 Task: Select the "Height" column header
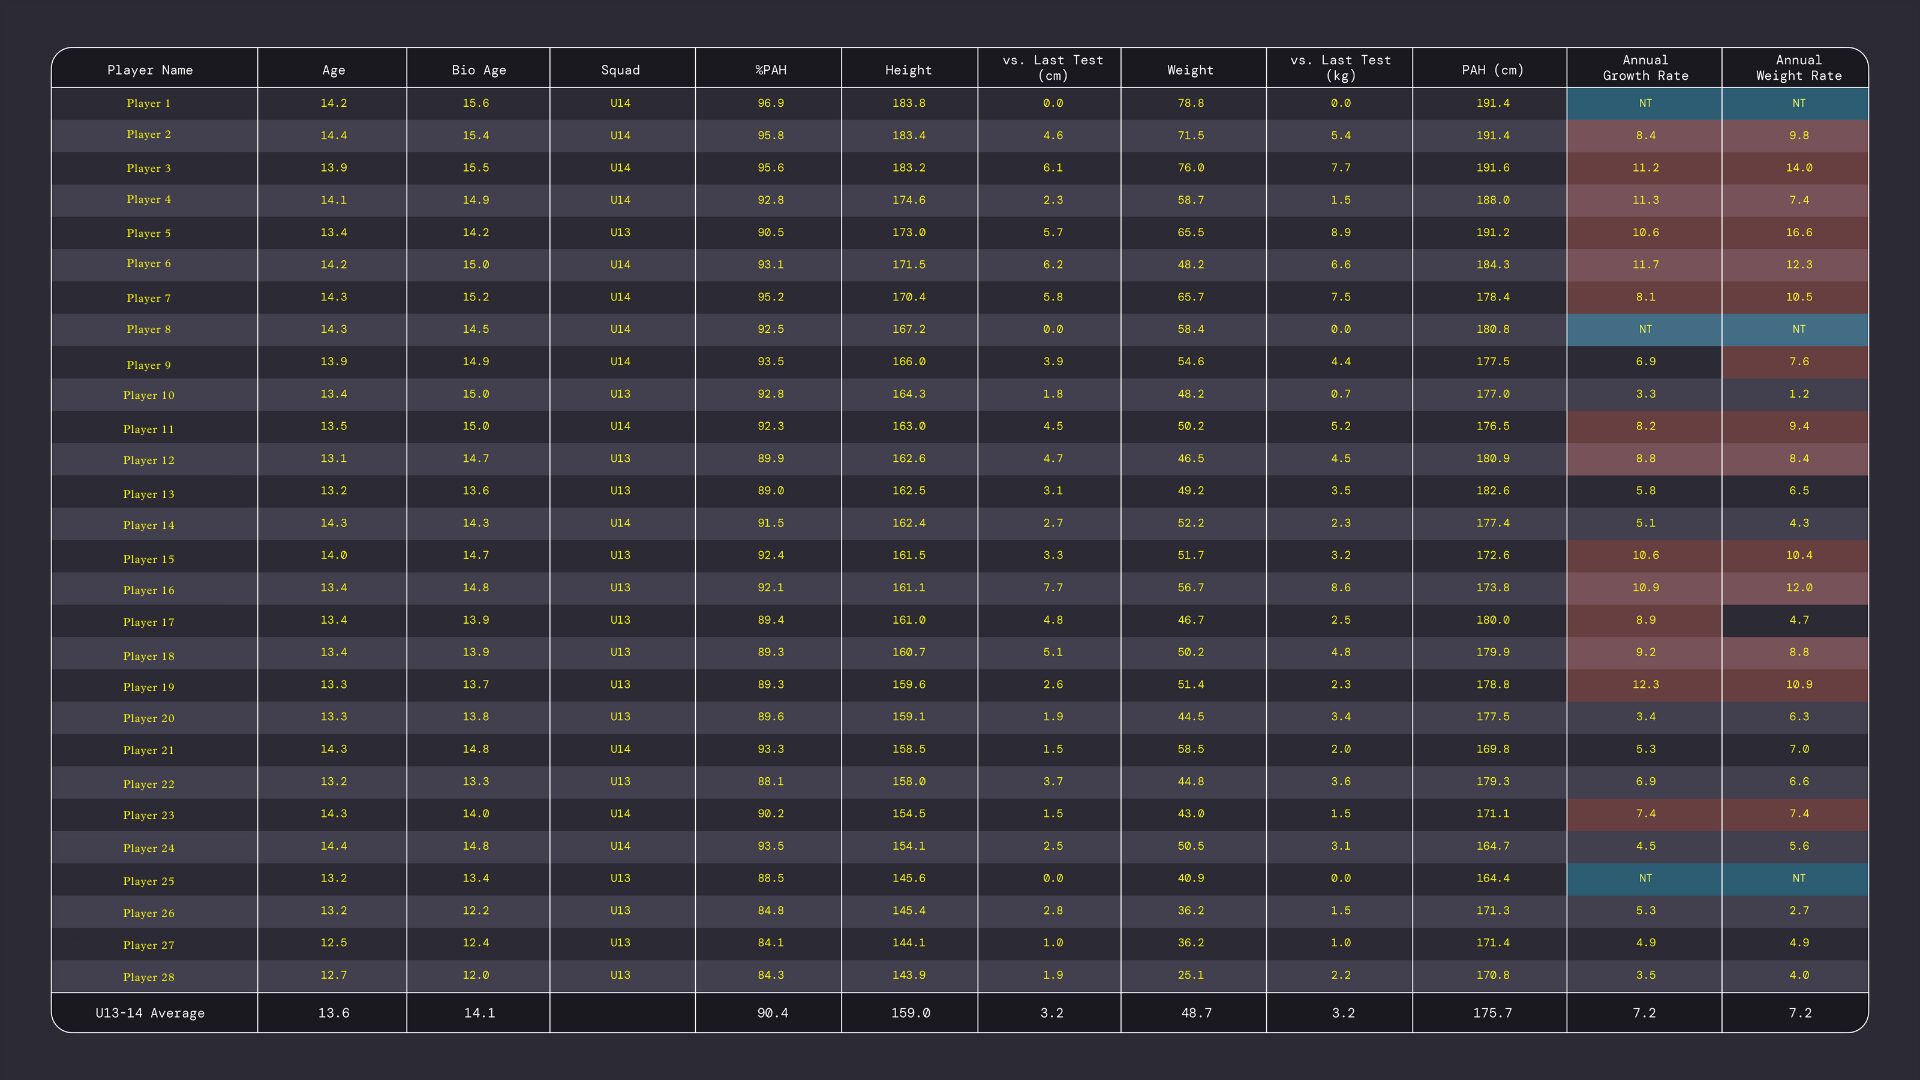point(908,70)
